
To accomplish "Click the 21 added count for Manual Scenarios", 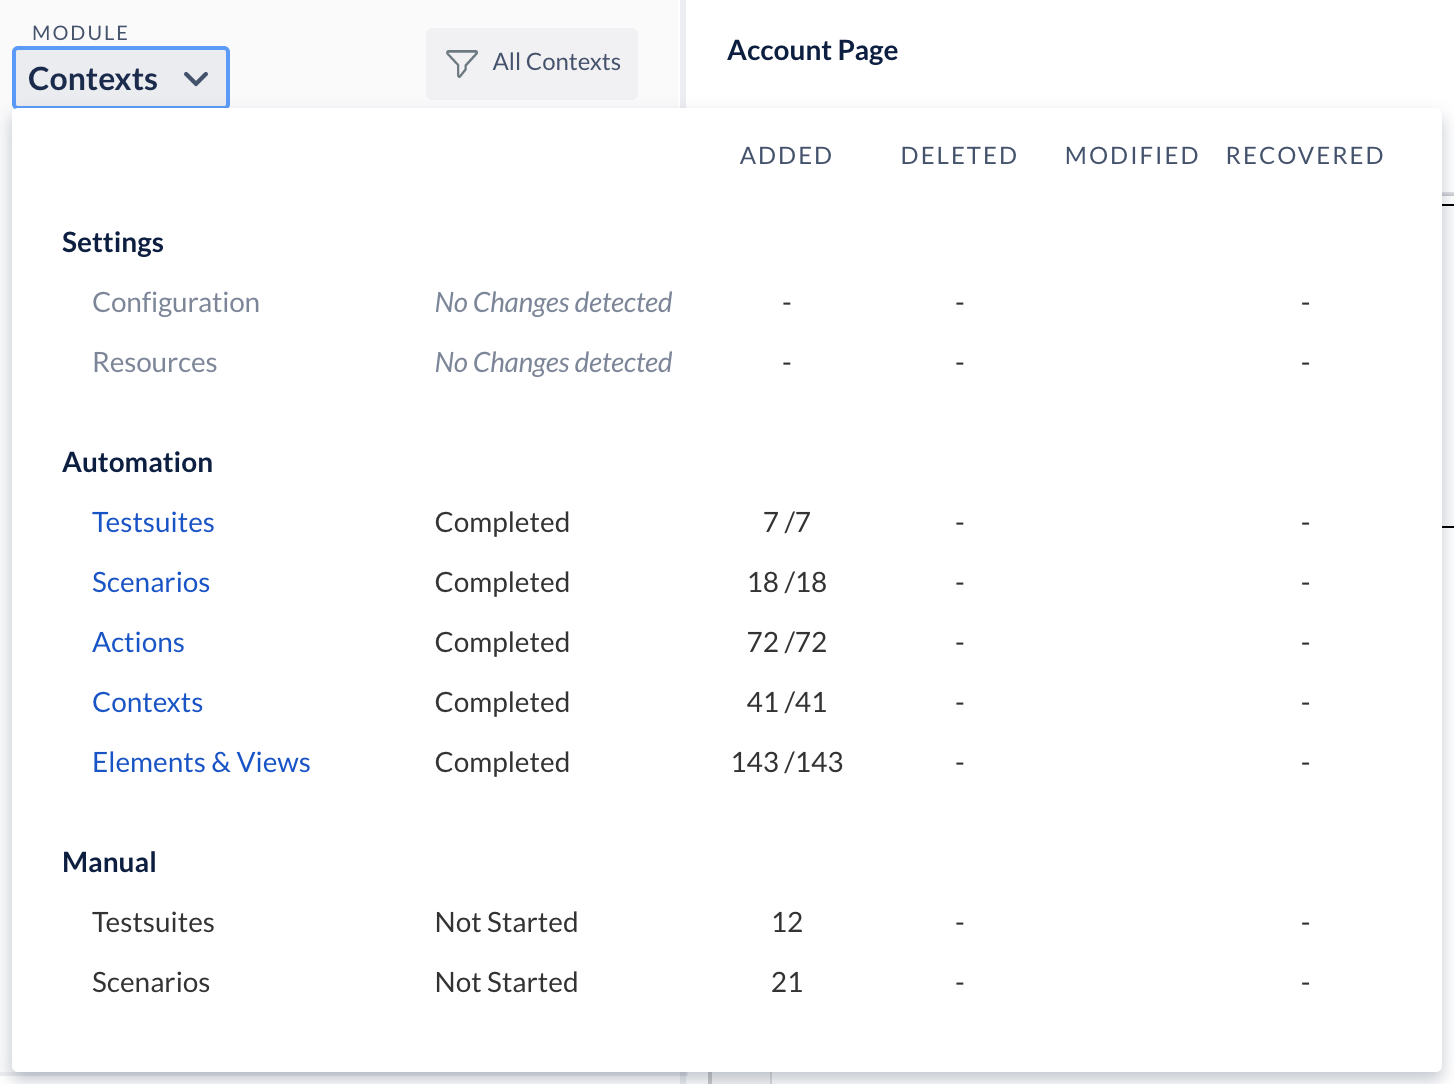I will point(787,982).
